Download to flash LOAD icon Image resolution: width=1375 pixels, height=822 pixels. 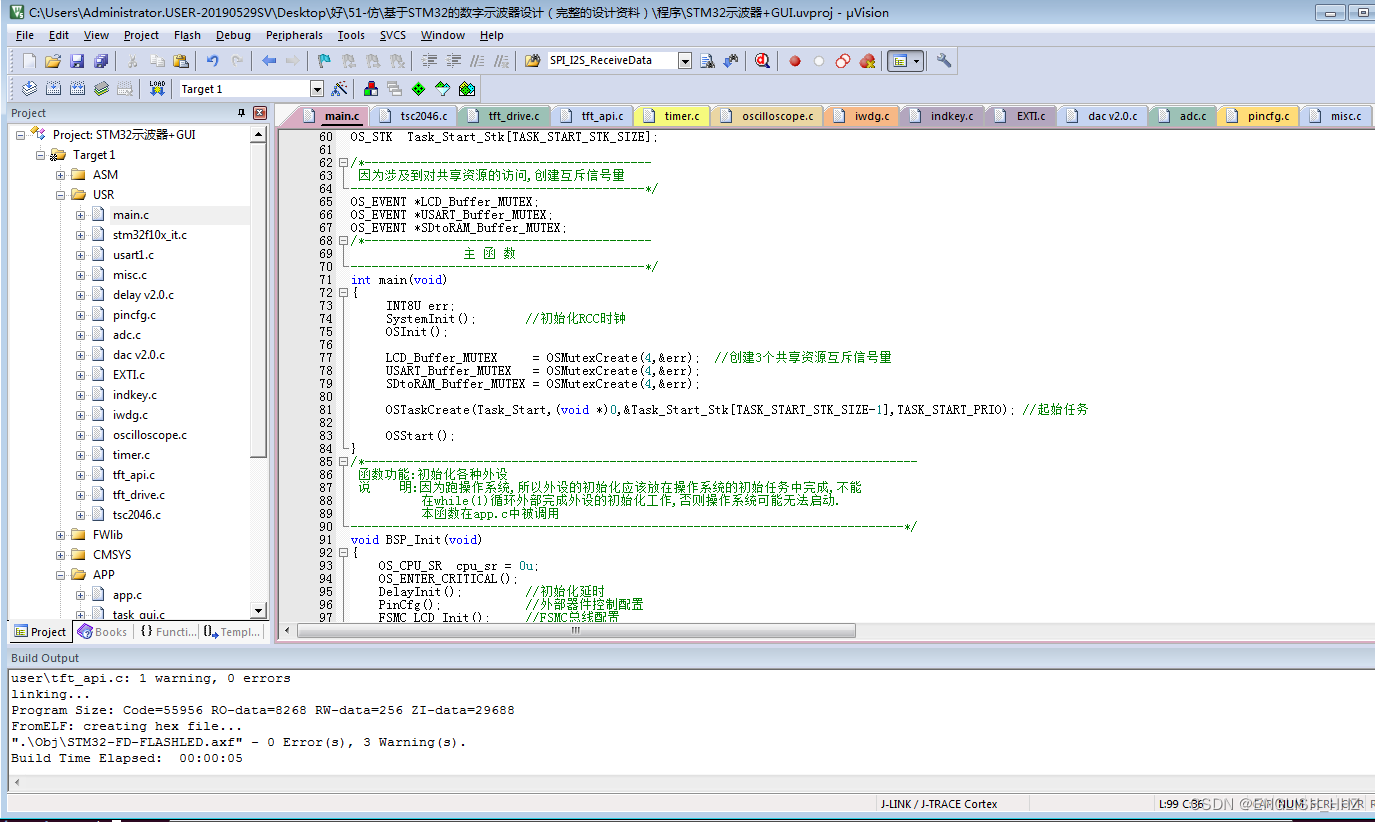(x=157, y=88)
